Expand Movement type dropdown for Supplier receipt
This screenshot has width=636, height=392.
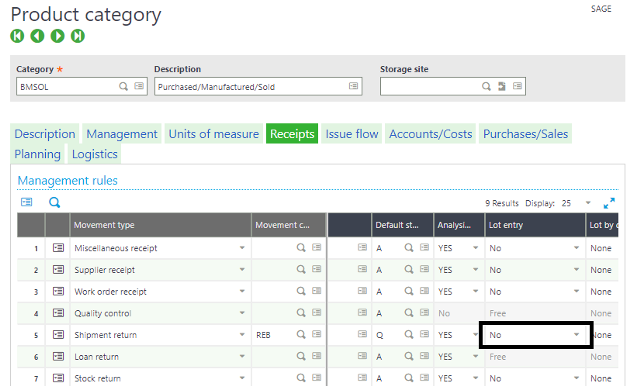(x=242, y=269)
